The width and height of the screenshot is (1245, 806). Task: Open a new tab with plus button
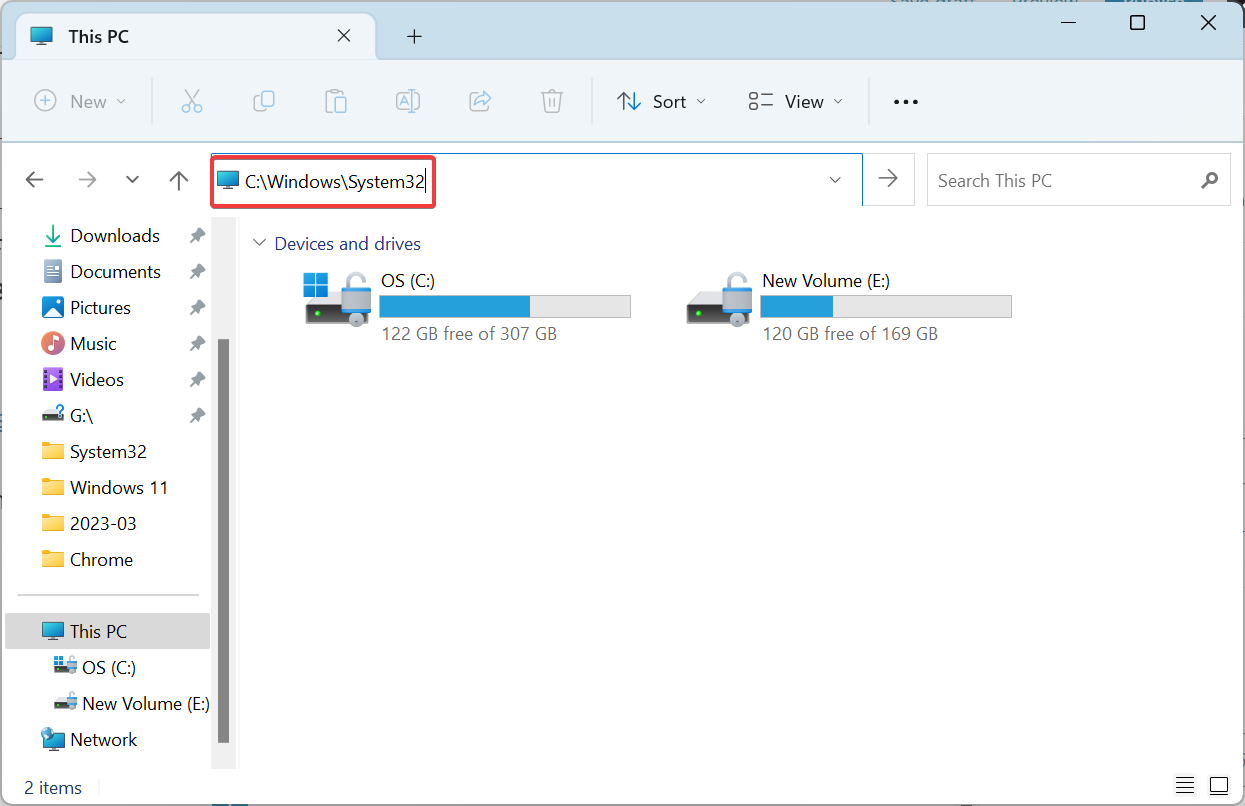click(x=414, y=37)
